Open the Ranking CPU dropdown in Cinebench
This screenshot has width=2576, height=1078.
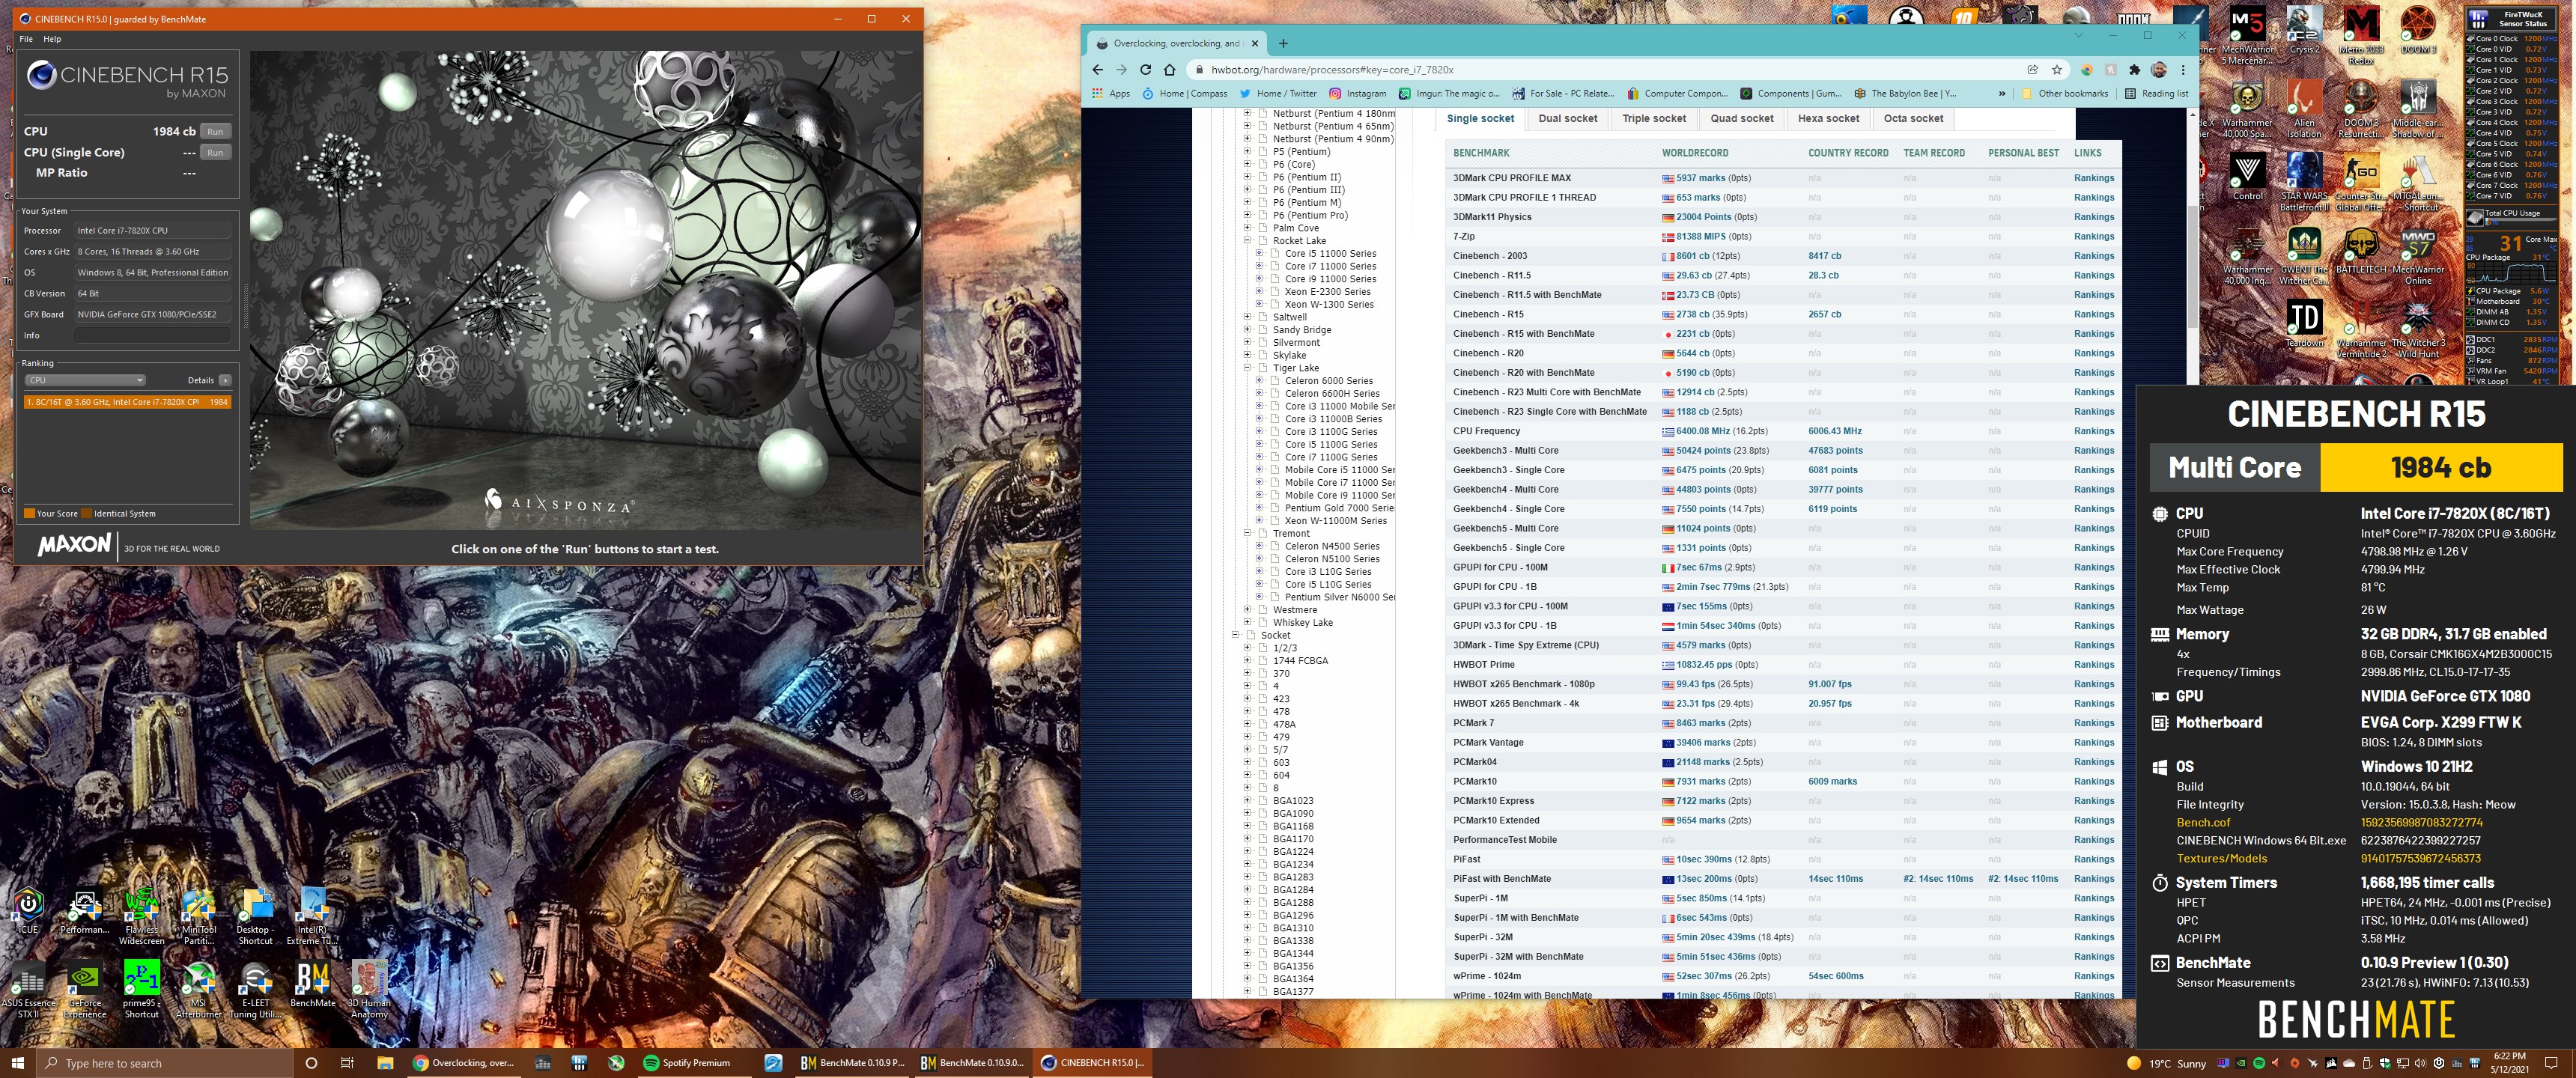(85, 380)
